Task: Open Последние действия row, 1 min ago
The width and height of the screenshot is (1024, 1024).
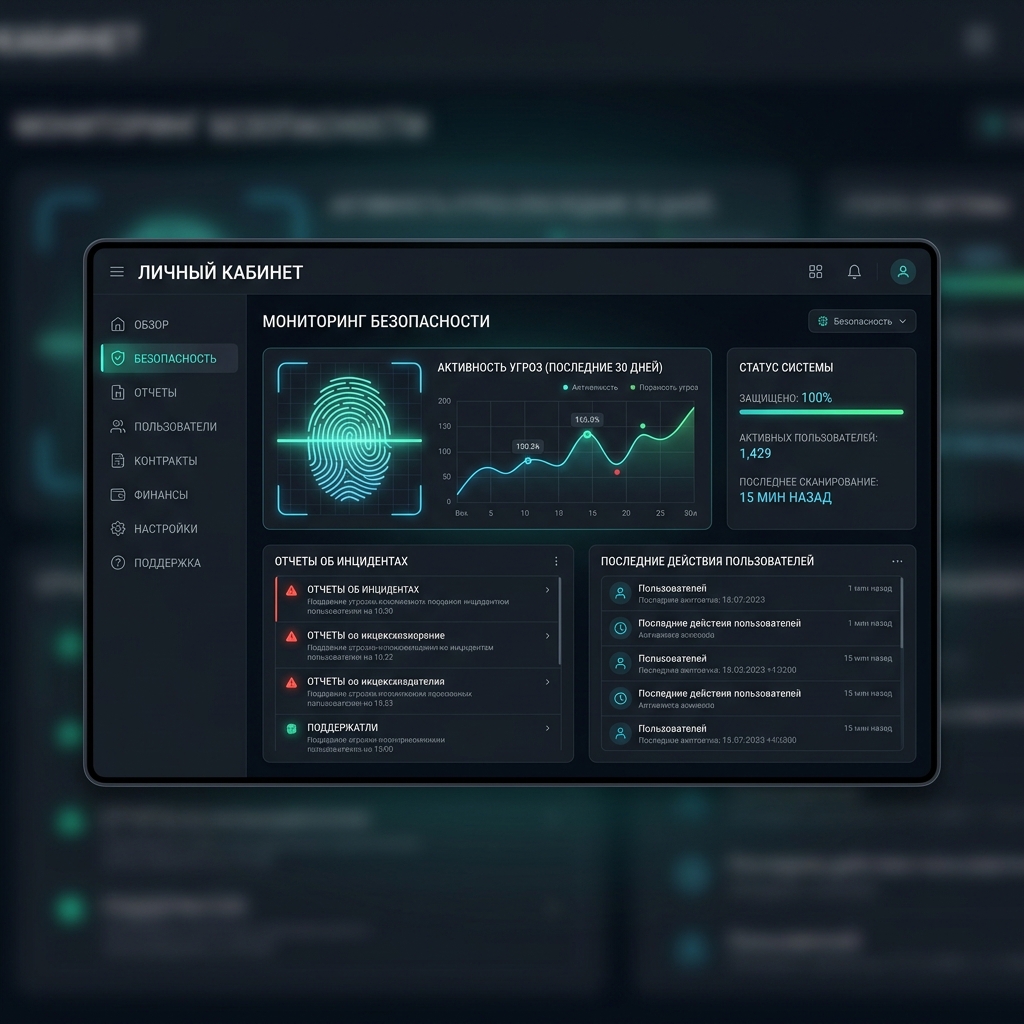Action: click(x=751, y=628)
